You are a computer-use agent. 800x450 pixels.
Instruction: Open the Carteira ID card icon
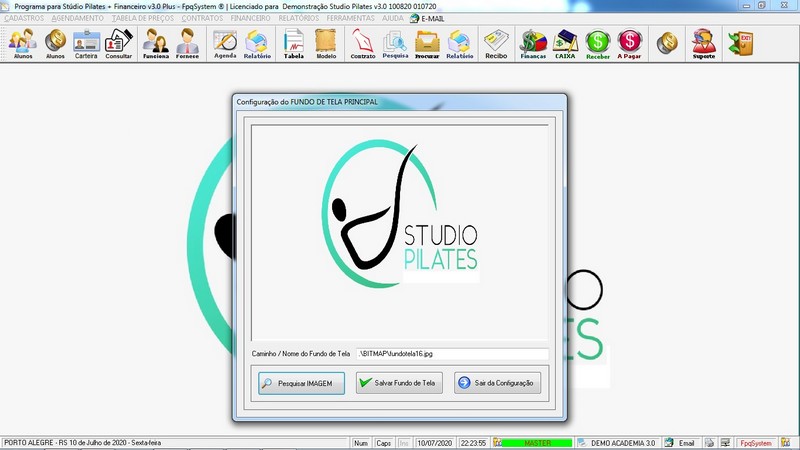pyautogui.click(x=86, y=44)
